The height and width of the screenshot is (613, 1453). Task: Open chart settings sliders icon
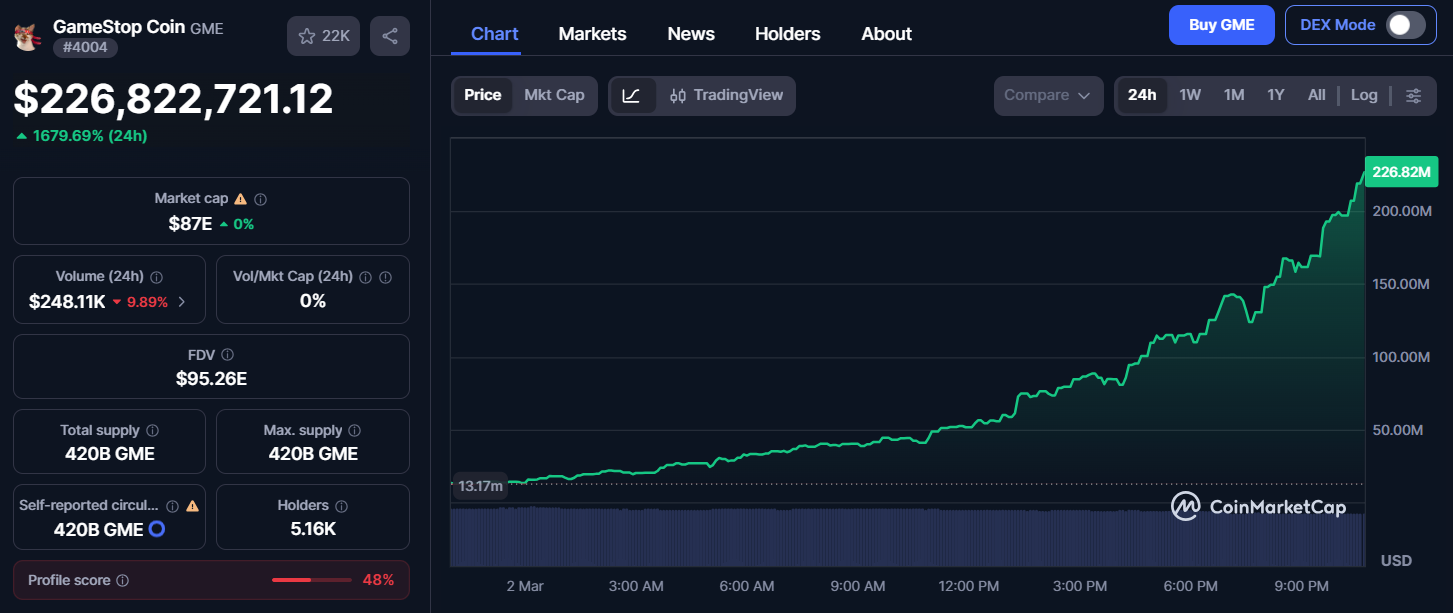[1413, 96]
